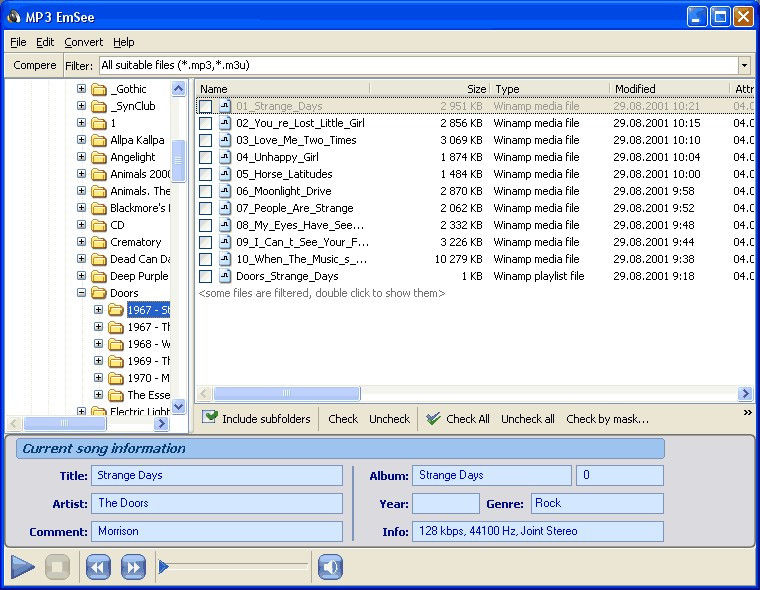This screenshot has width=760, height=590.
Task: Click file list horizontal scrollbar thumb
Action: (x=287, y=393)
